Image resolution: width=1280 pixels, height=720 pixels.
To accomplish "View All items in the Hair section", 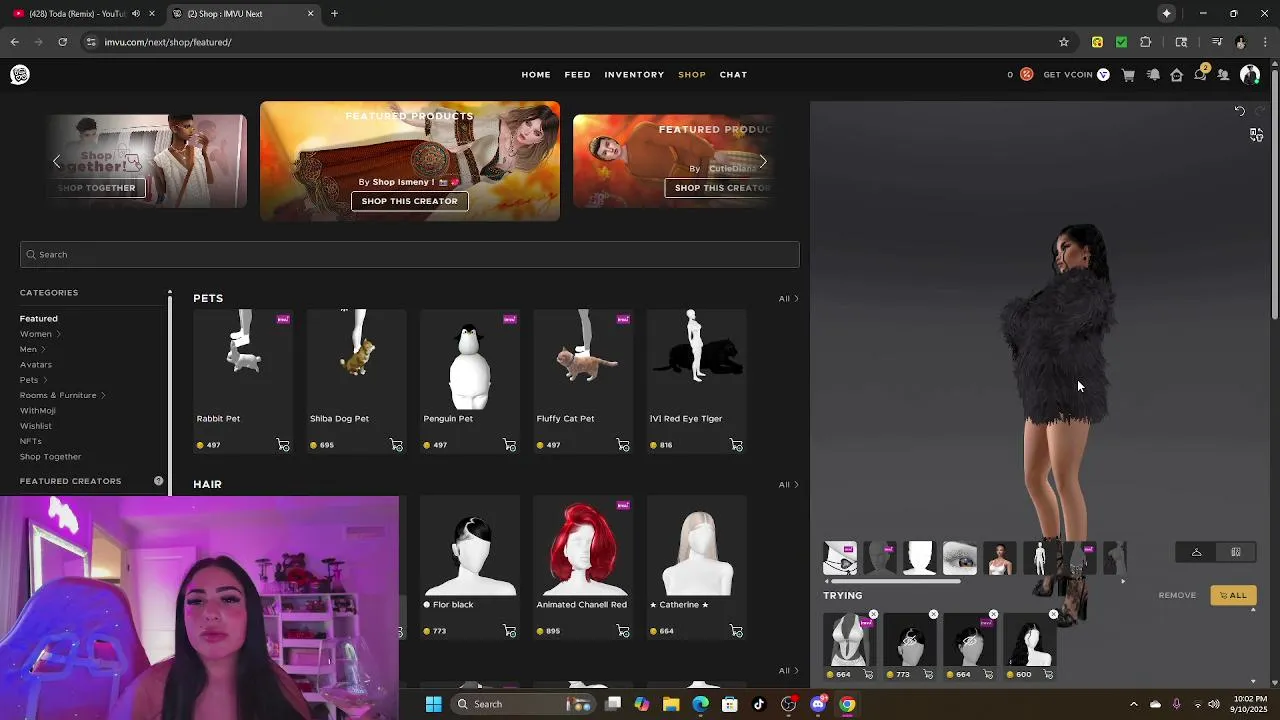I will [x=788, y=485].
